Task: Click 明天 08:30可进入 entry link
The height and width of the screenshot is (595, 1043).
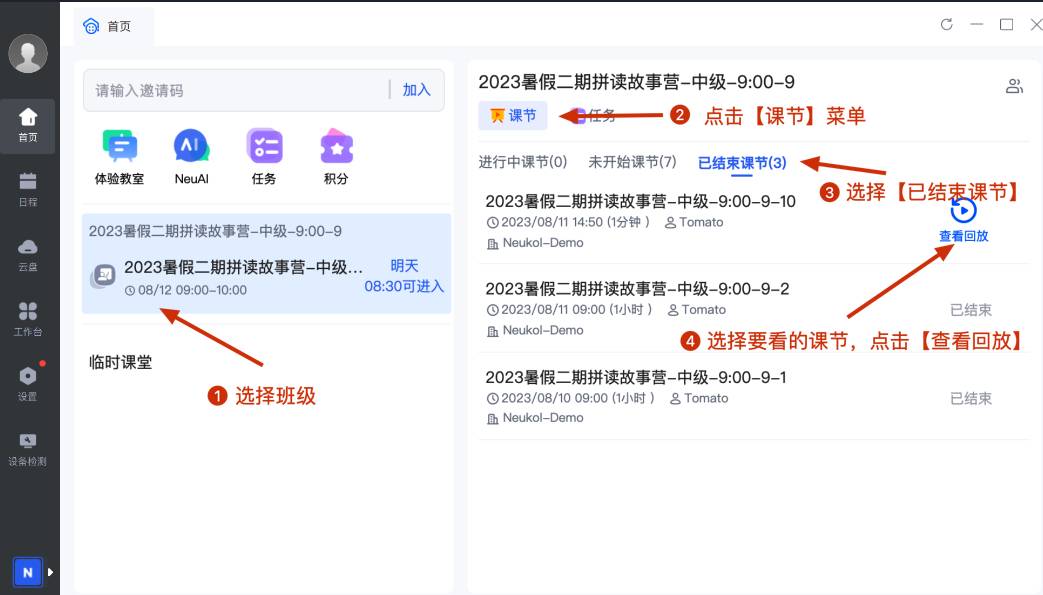Action: click(404, 276)
